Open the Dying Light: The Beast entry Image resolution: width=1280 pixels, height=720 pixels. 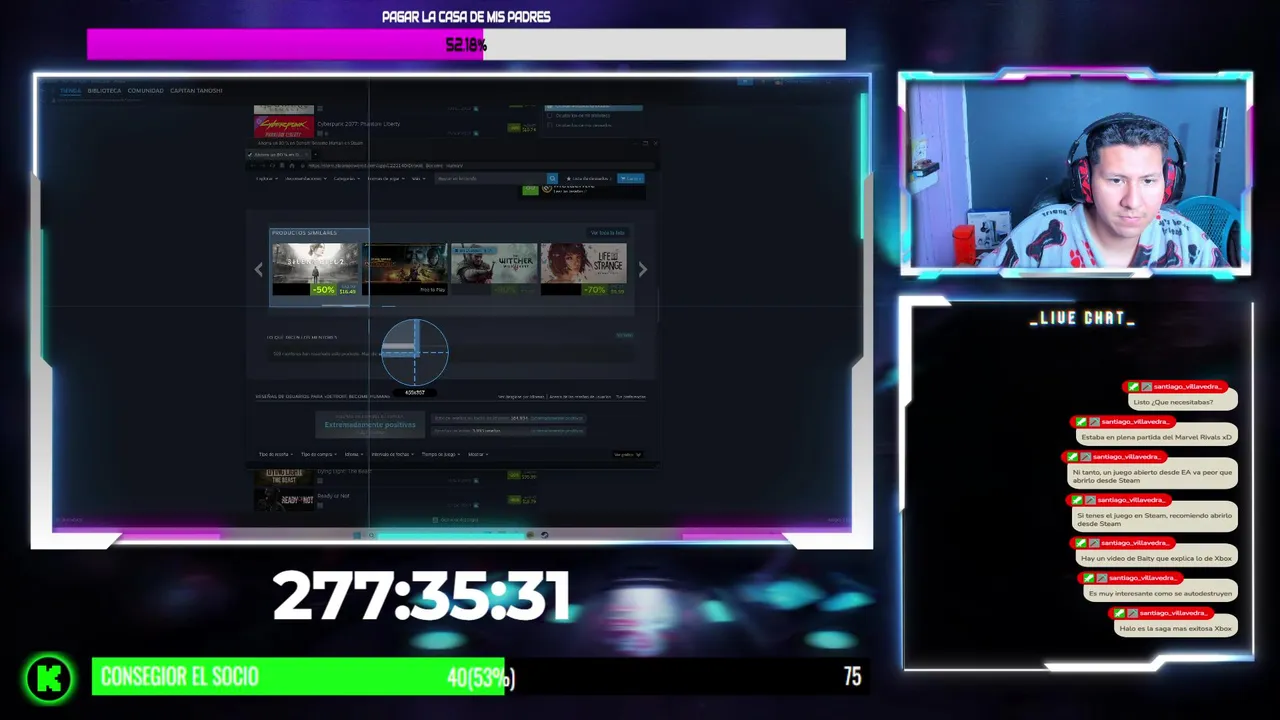coord(344,471)
